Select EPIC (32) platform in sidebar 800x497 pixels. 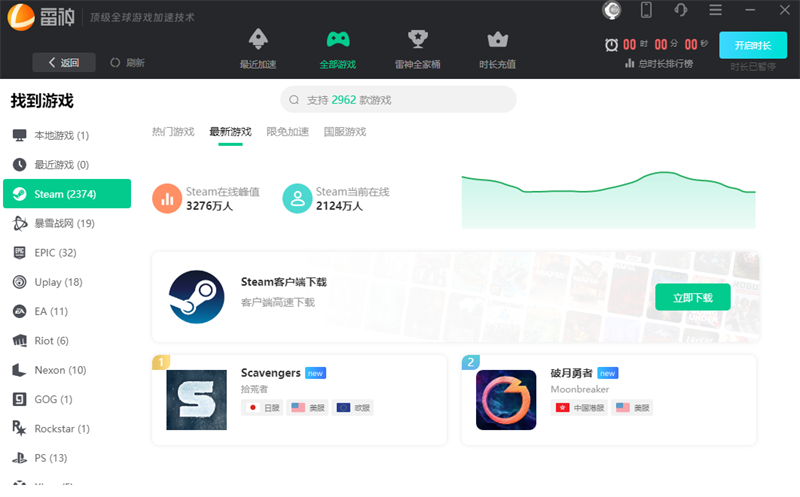(x=55, y=252)
